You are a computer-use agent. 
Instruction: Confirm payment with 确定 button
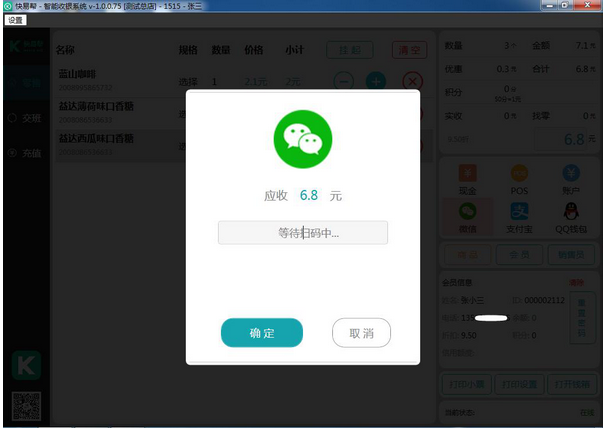point(262,333)
